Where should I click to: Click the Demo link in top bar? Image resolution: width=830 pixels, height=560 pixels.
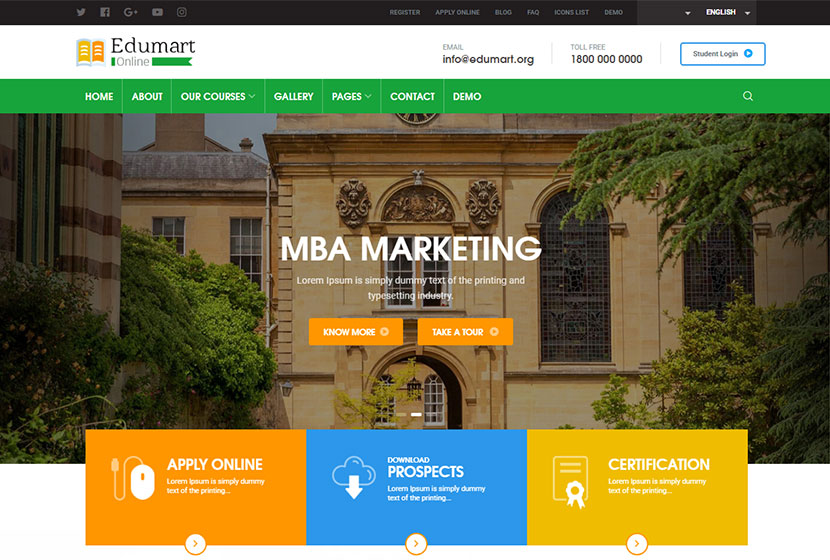(x=614, y=12)
